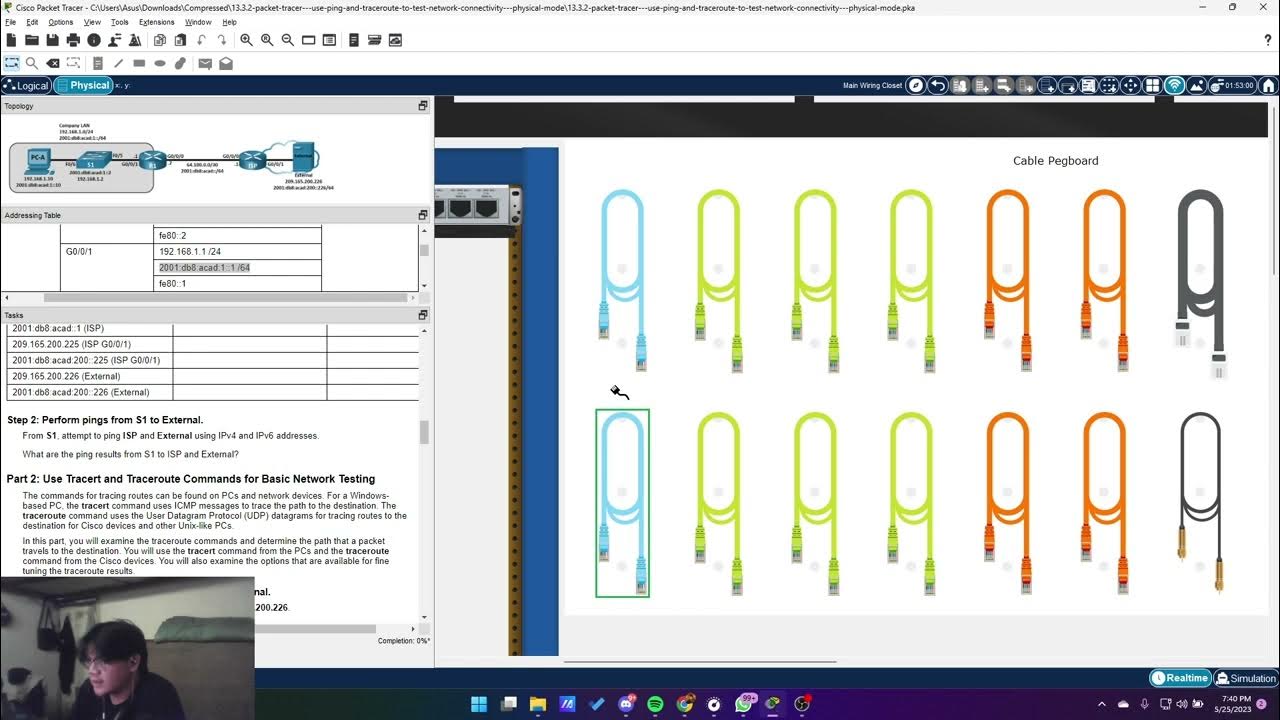The height and width of the screenshot is (720, 1280).
Task: Open environment time 01:53:00 control
Action: point(1232,85)
